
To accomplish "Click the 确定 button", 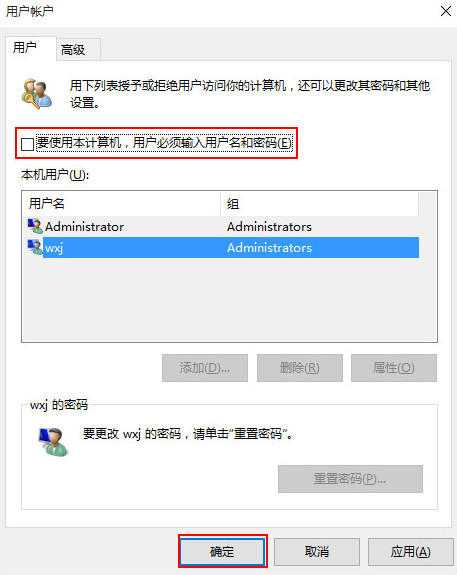I will (x=222, y=552).
